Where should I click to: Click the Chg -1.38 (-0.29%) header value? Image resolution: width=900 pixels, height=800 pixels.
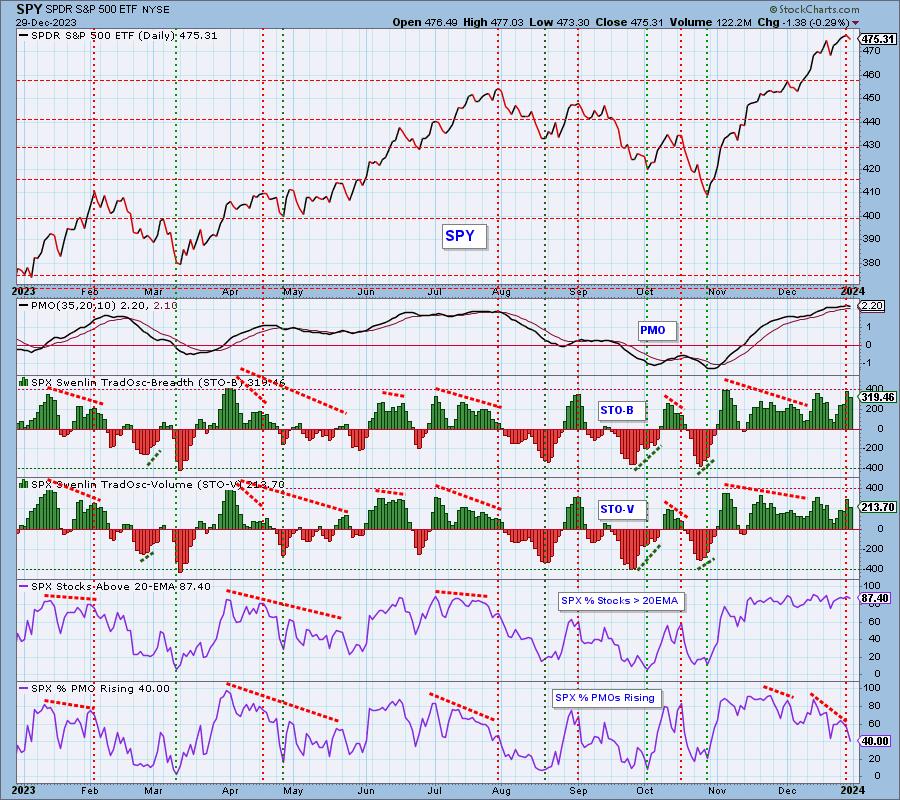pyautogui.click(x=803, y=22)
